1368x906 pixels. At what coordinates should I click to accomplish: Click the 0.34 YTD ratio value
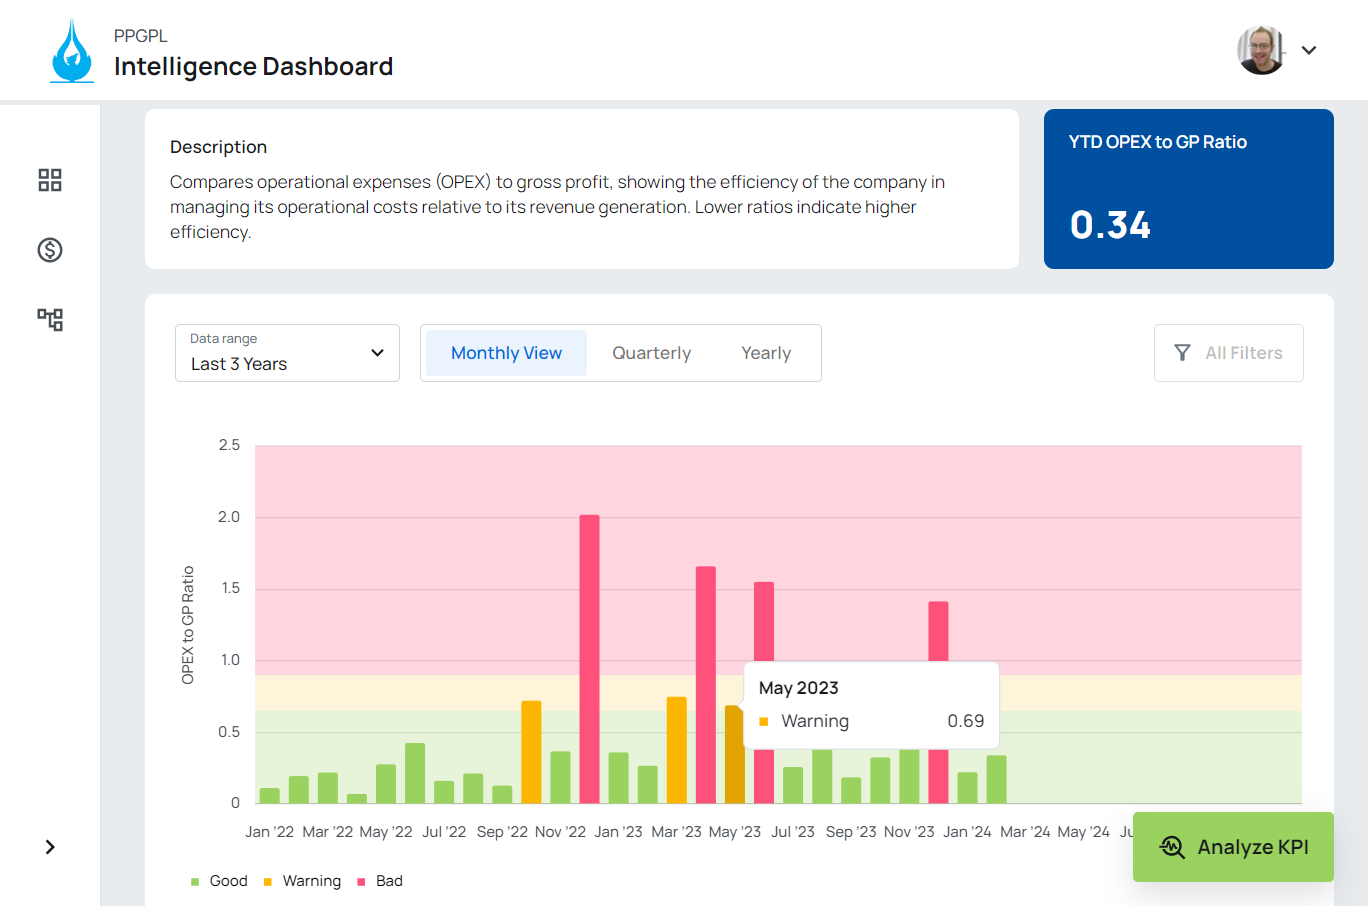click(x=1110, y=225)
